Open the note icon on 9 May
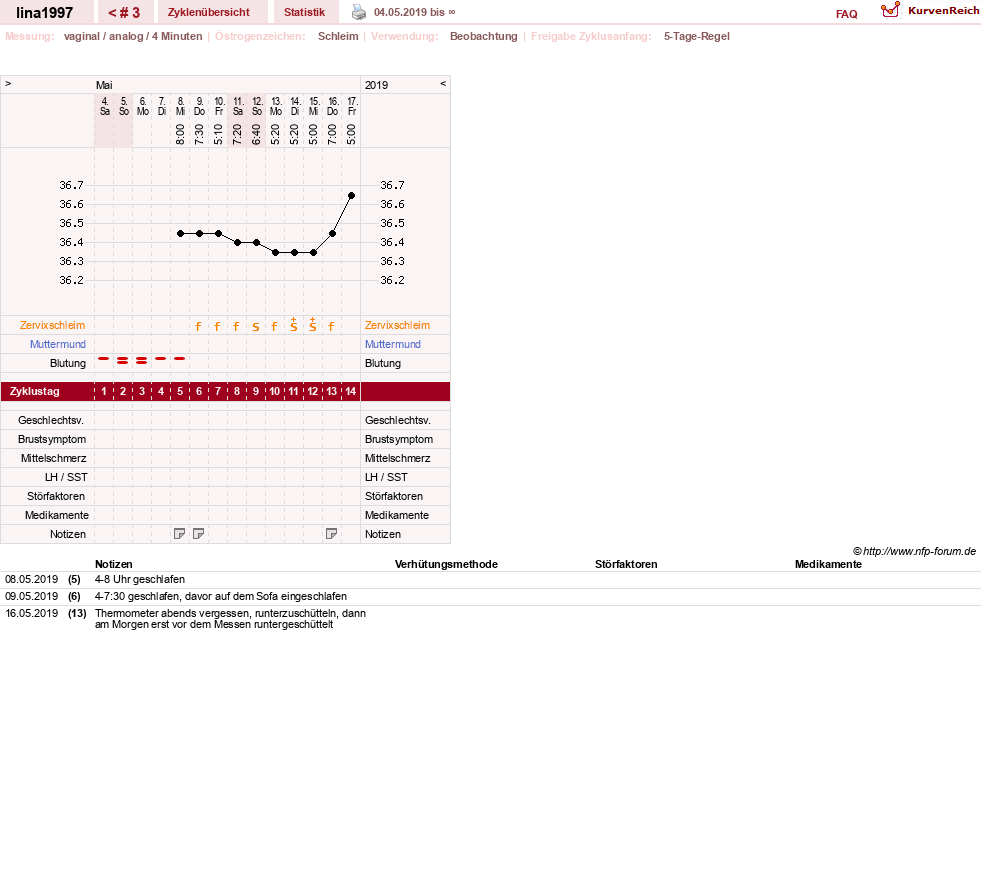This screenshot has width=981, height=877. click(x=198, y=534)
